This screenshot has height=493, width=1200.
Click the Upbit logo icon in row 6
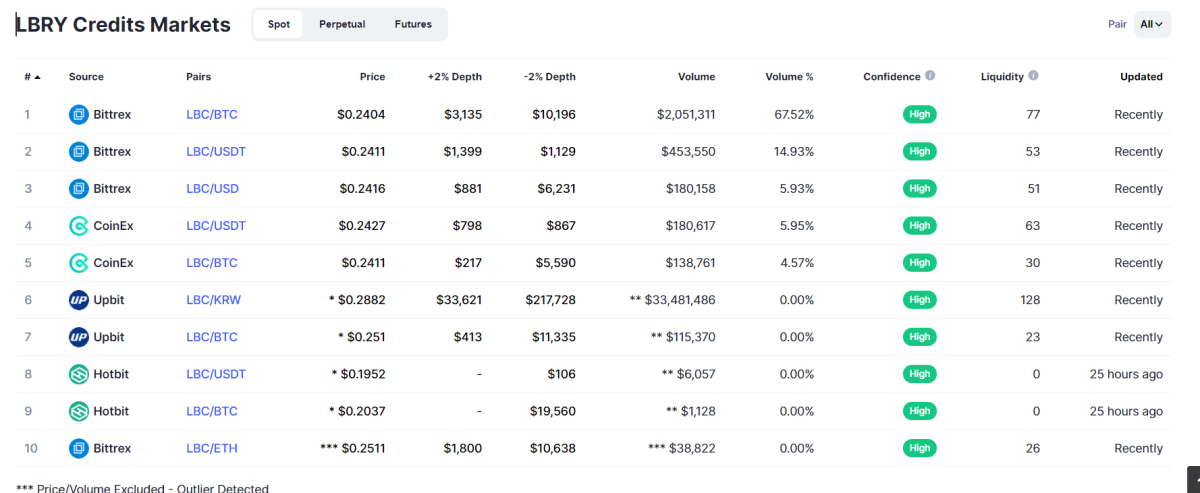point(78,300)
